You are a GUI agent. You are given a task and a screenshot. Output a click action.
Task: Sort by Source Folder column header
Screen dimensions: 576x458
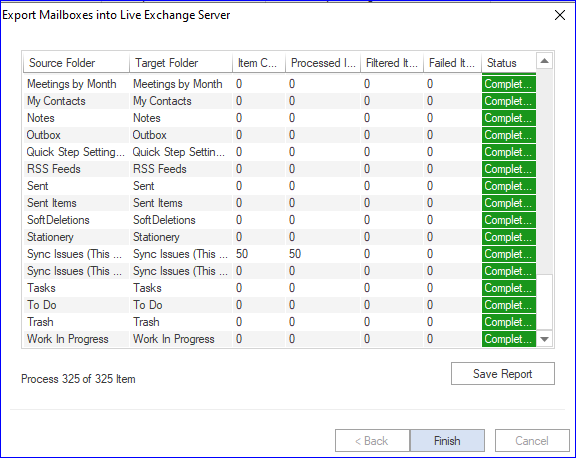click(x=76, y=63)
